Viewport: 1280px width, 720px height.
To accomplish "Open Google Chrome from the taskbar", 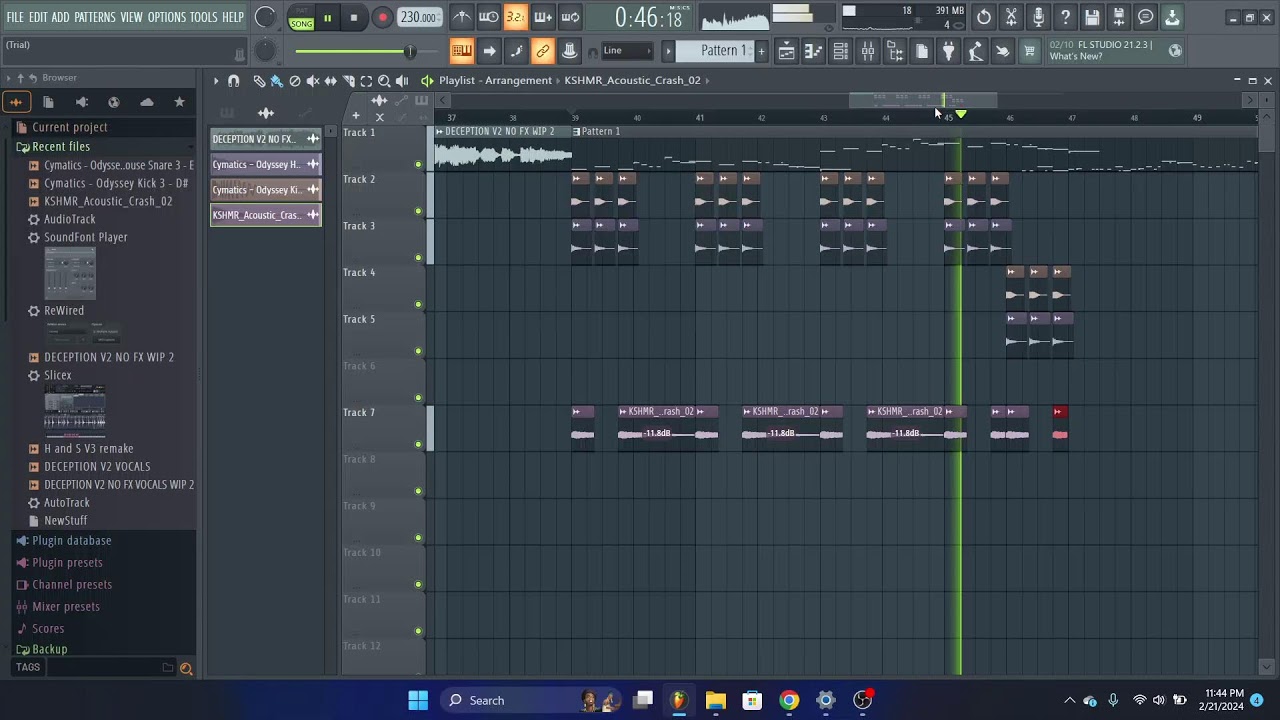I will tap(789, 700).
